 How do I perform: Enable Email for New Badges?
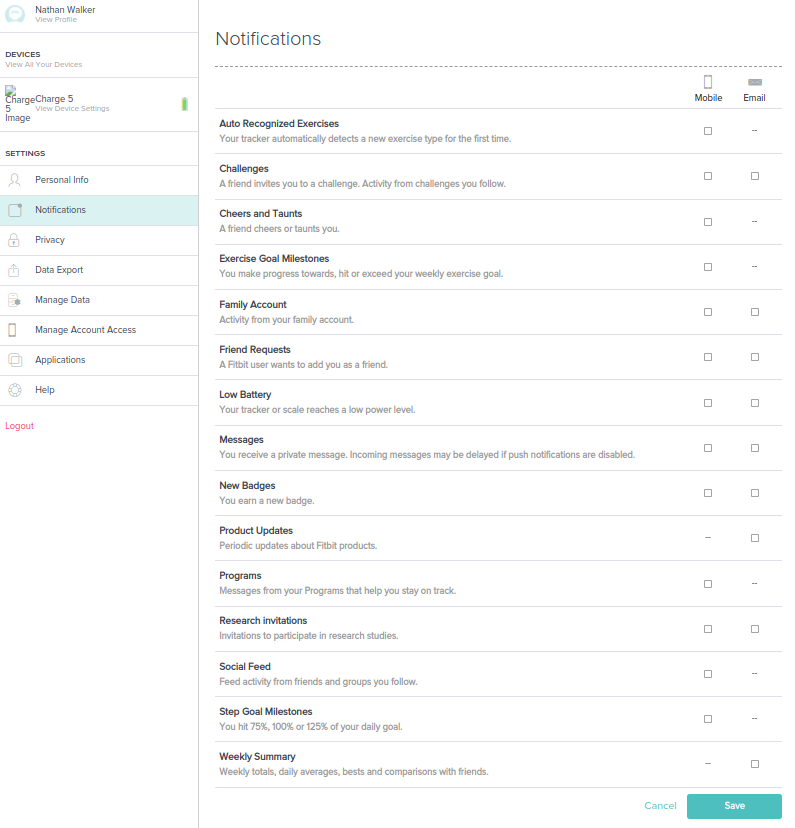(x=755, y=493)
